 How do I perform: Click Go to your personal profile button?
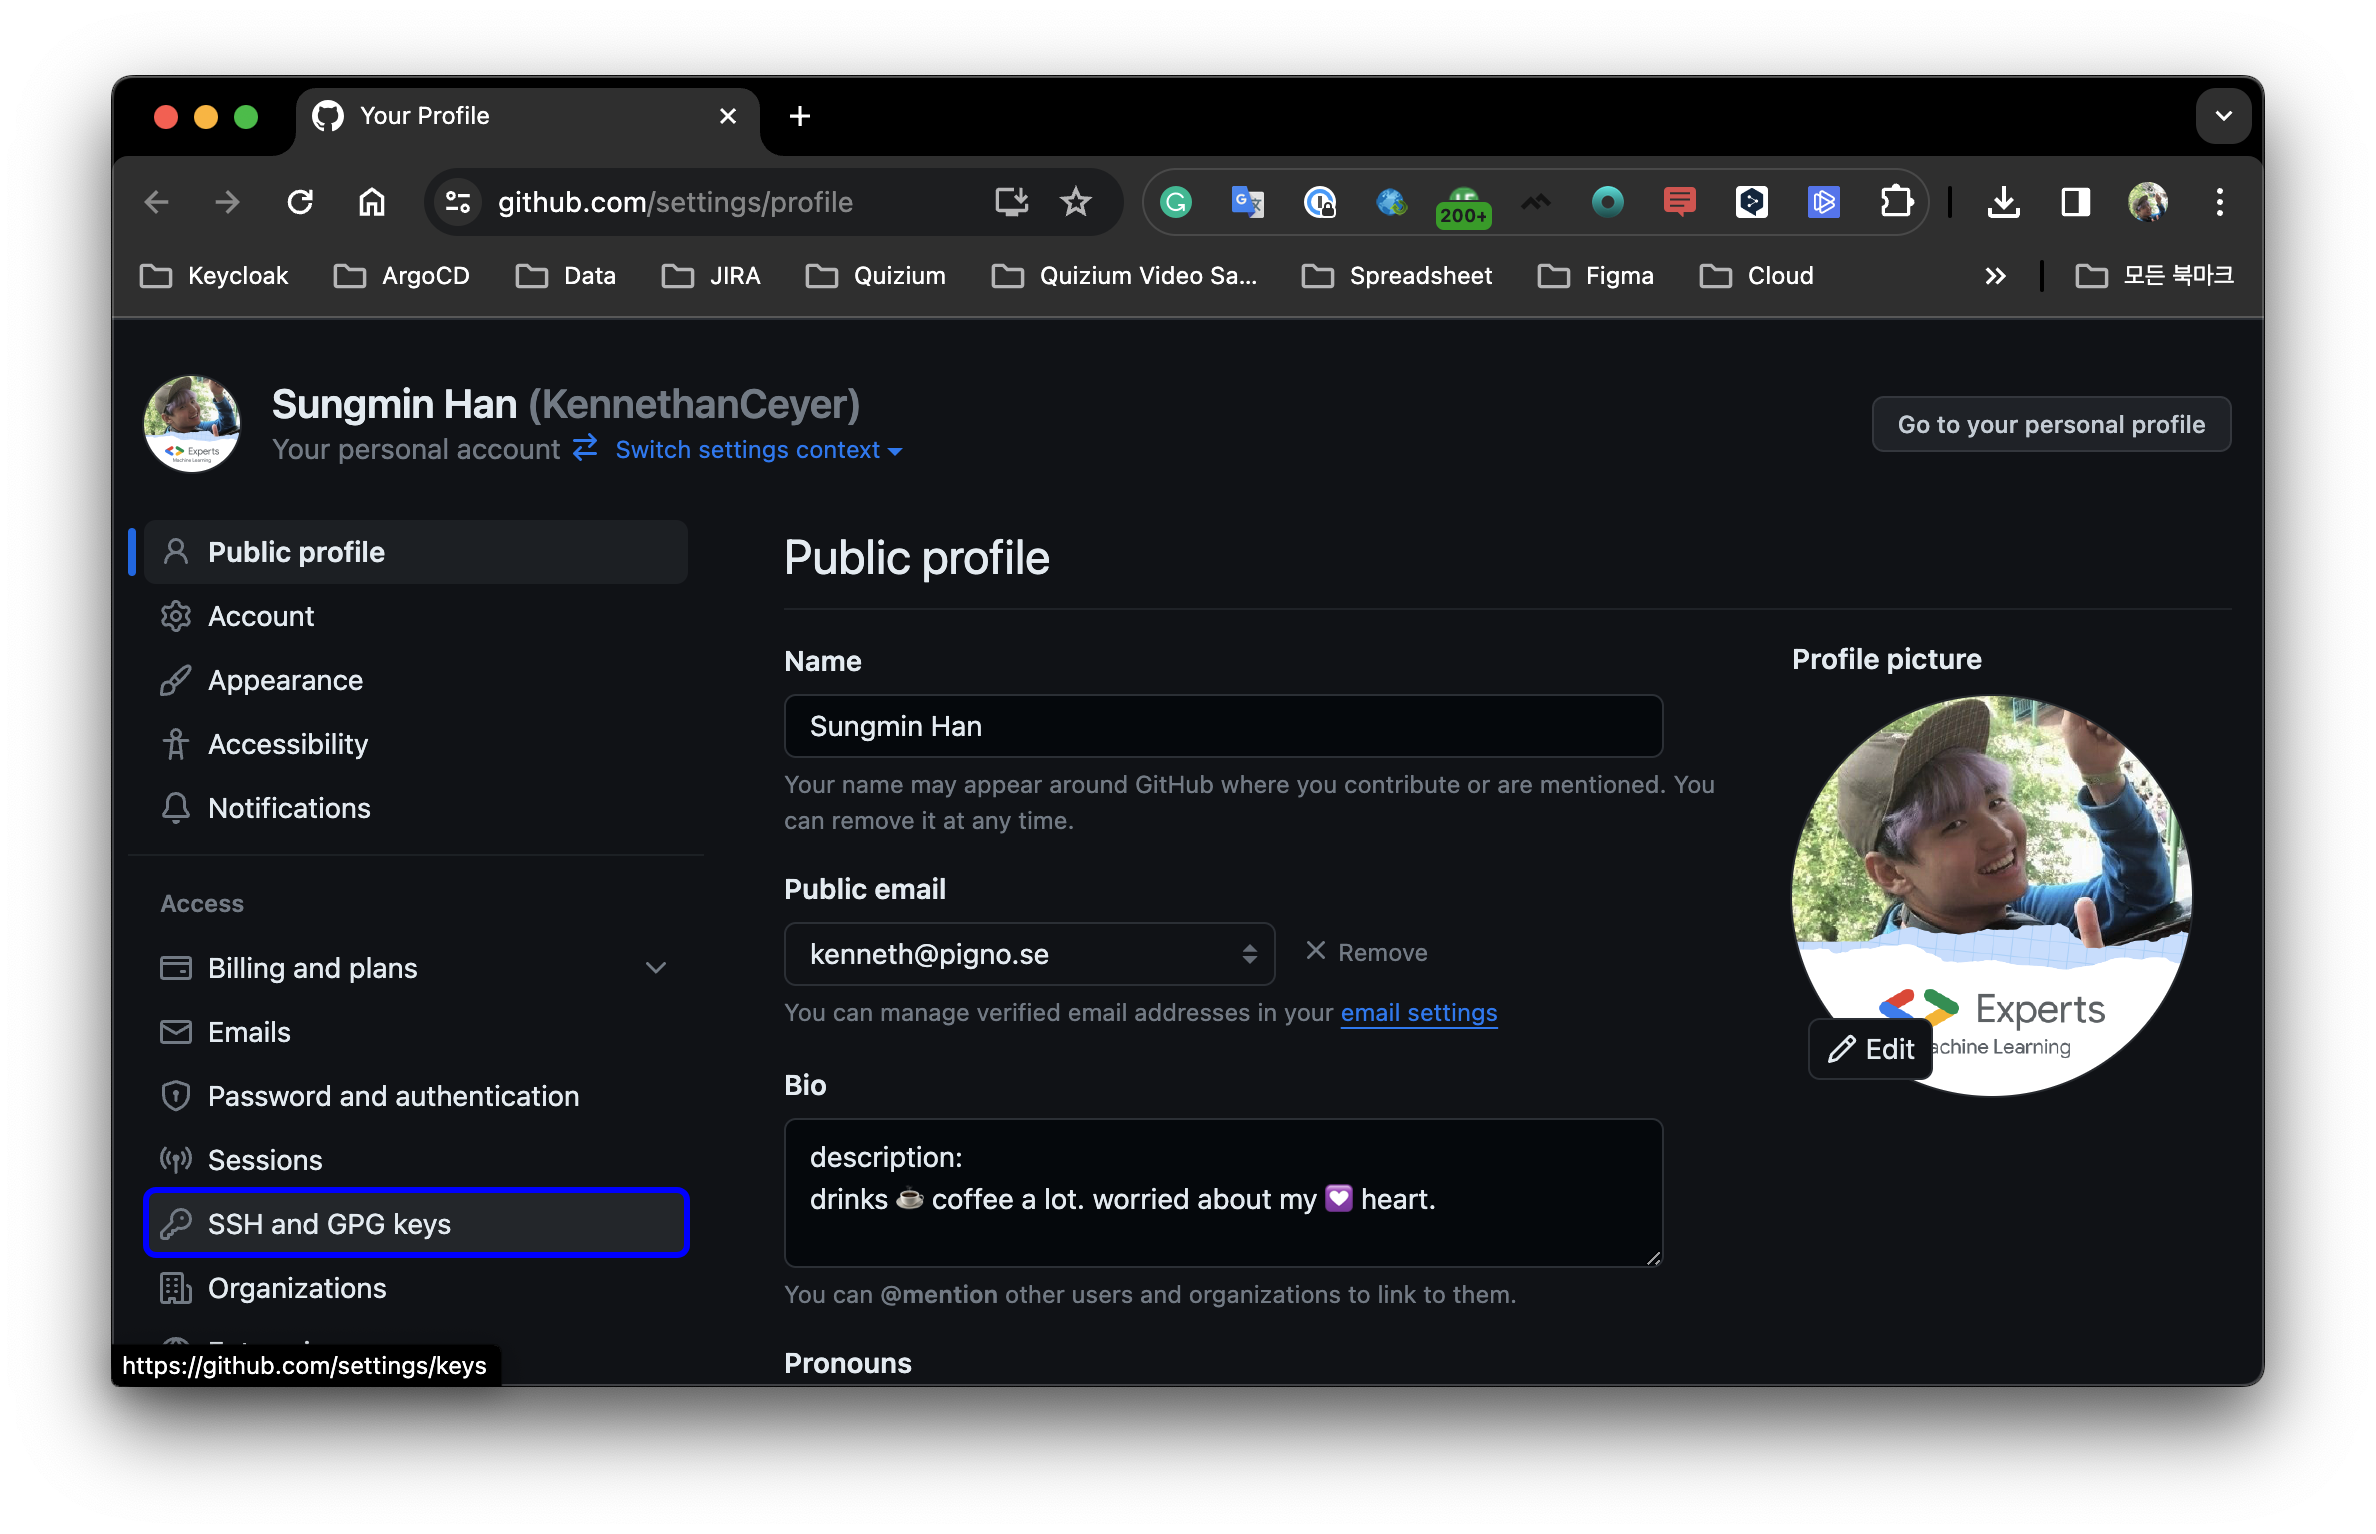pyautogui.click(x=2050, y=425)
